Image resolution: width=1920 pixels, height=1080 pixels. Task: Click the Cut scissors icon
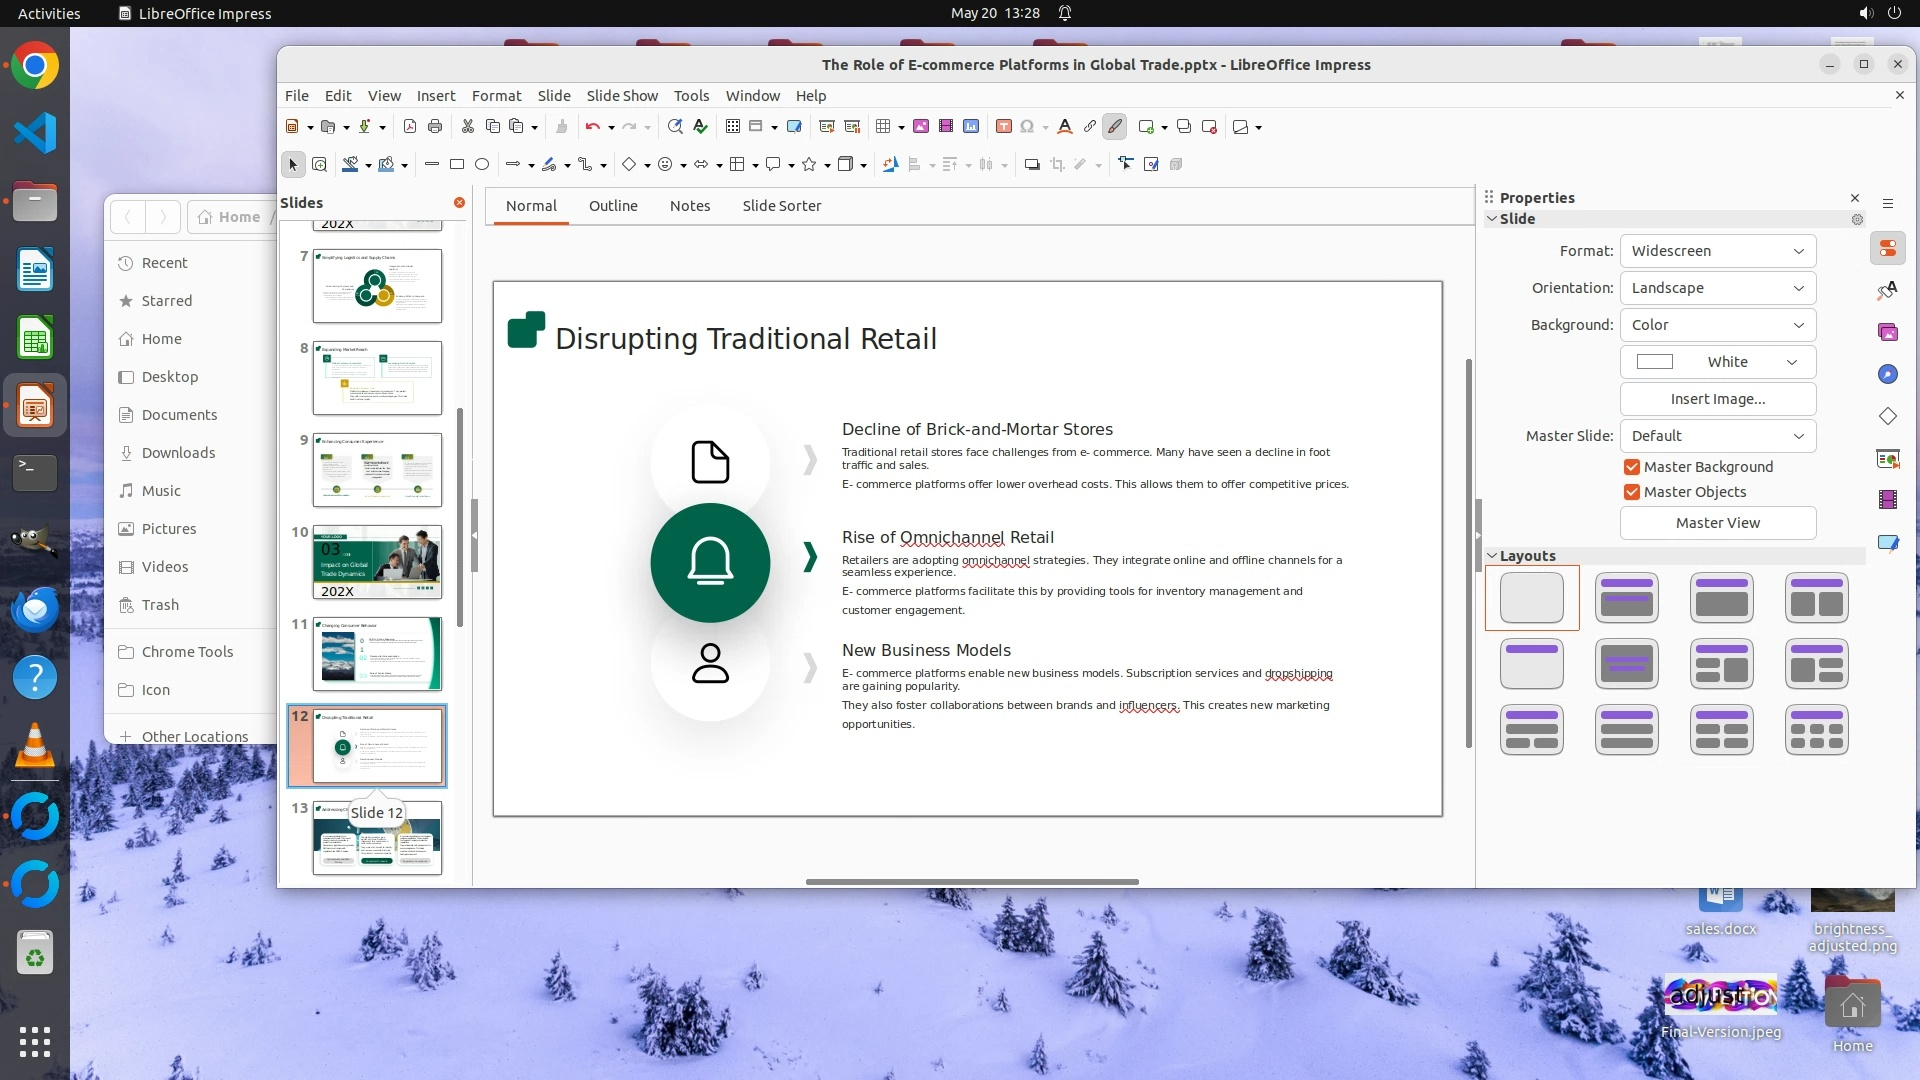pos(467,127)
